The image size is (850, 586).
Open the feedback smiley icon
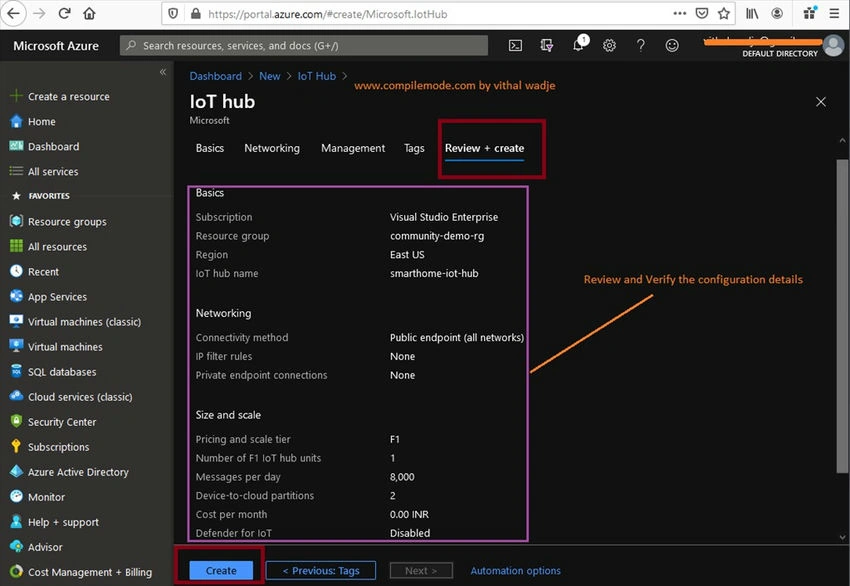click(672, 46)
